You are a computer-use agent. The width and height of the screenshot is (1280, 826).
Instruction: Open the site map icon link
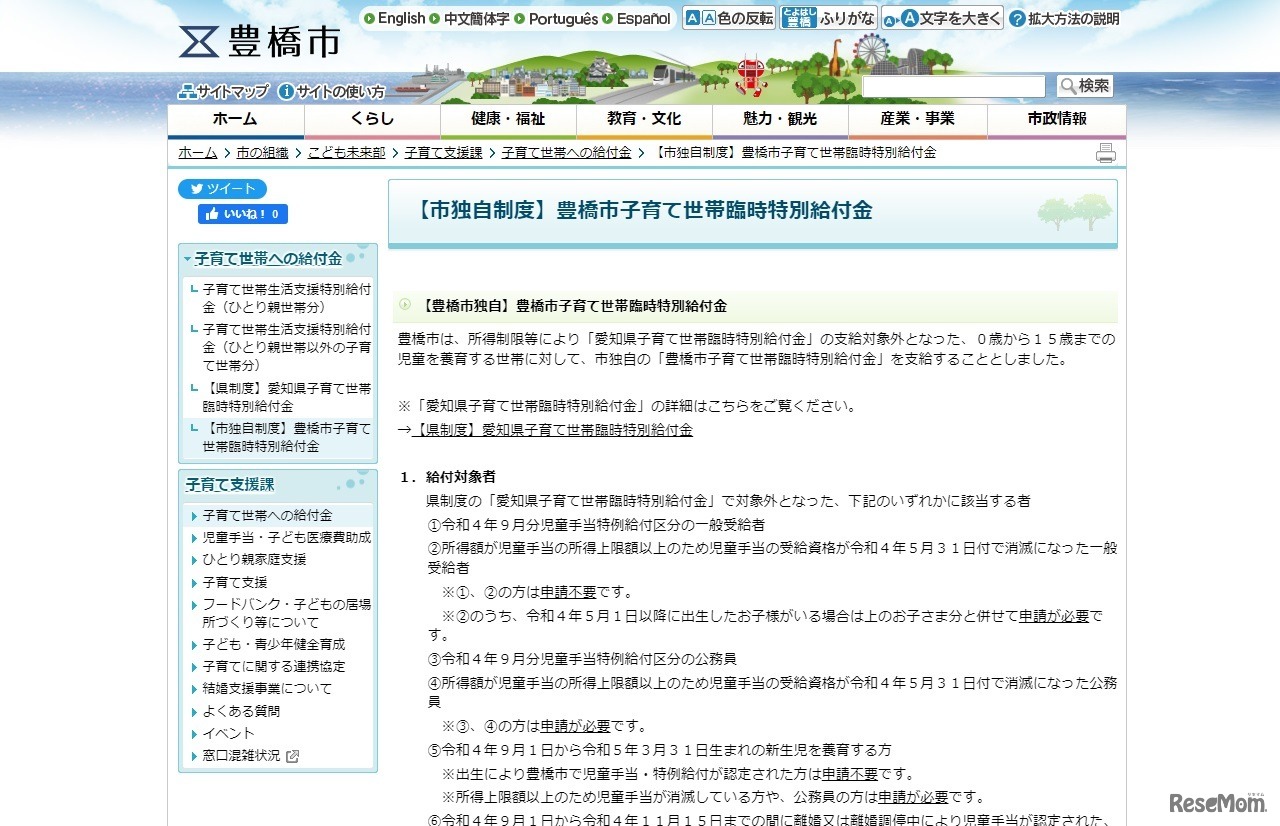click(x=187, y=92)
